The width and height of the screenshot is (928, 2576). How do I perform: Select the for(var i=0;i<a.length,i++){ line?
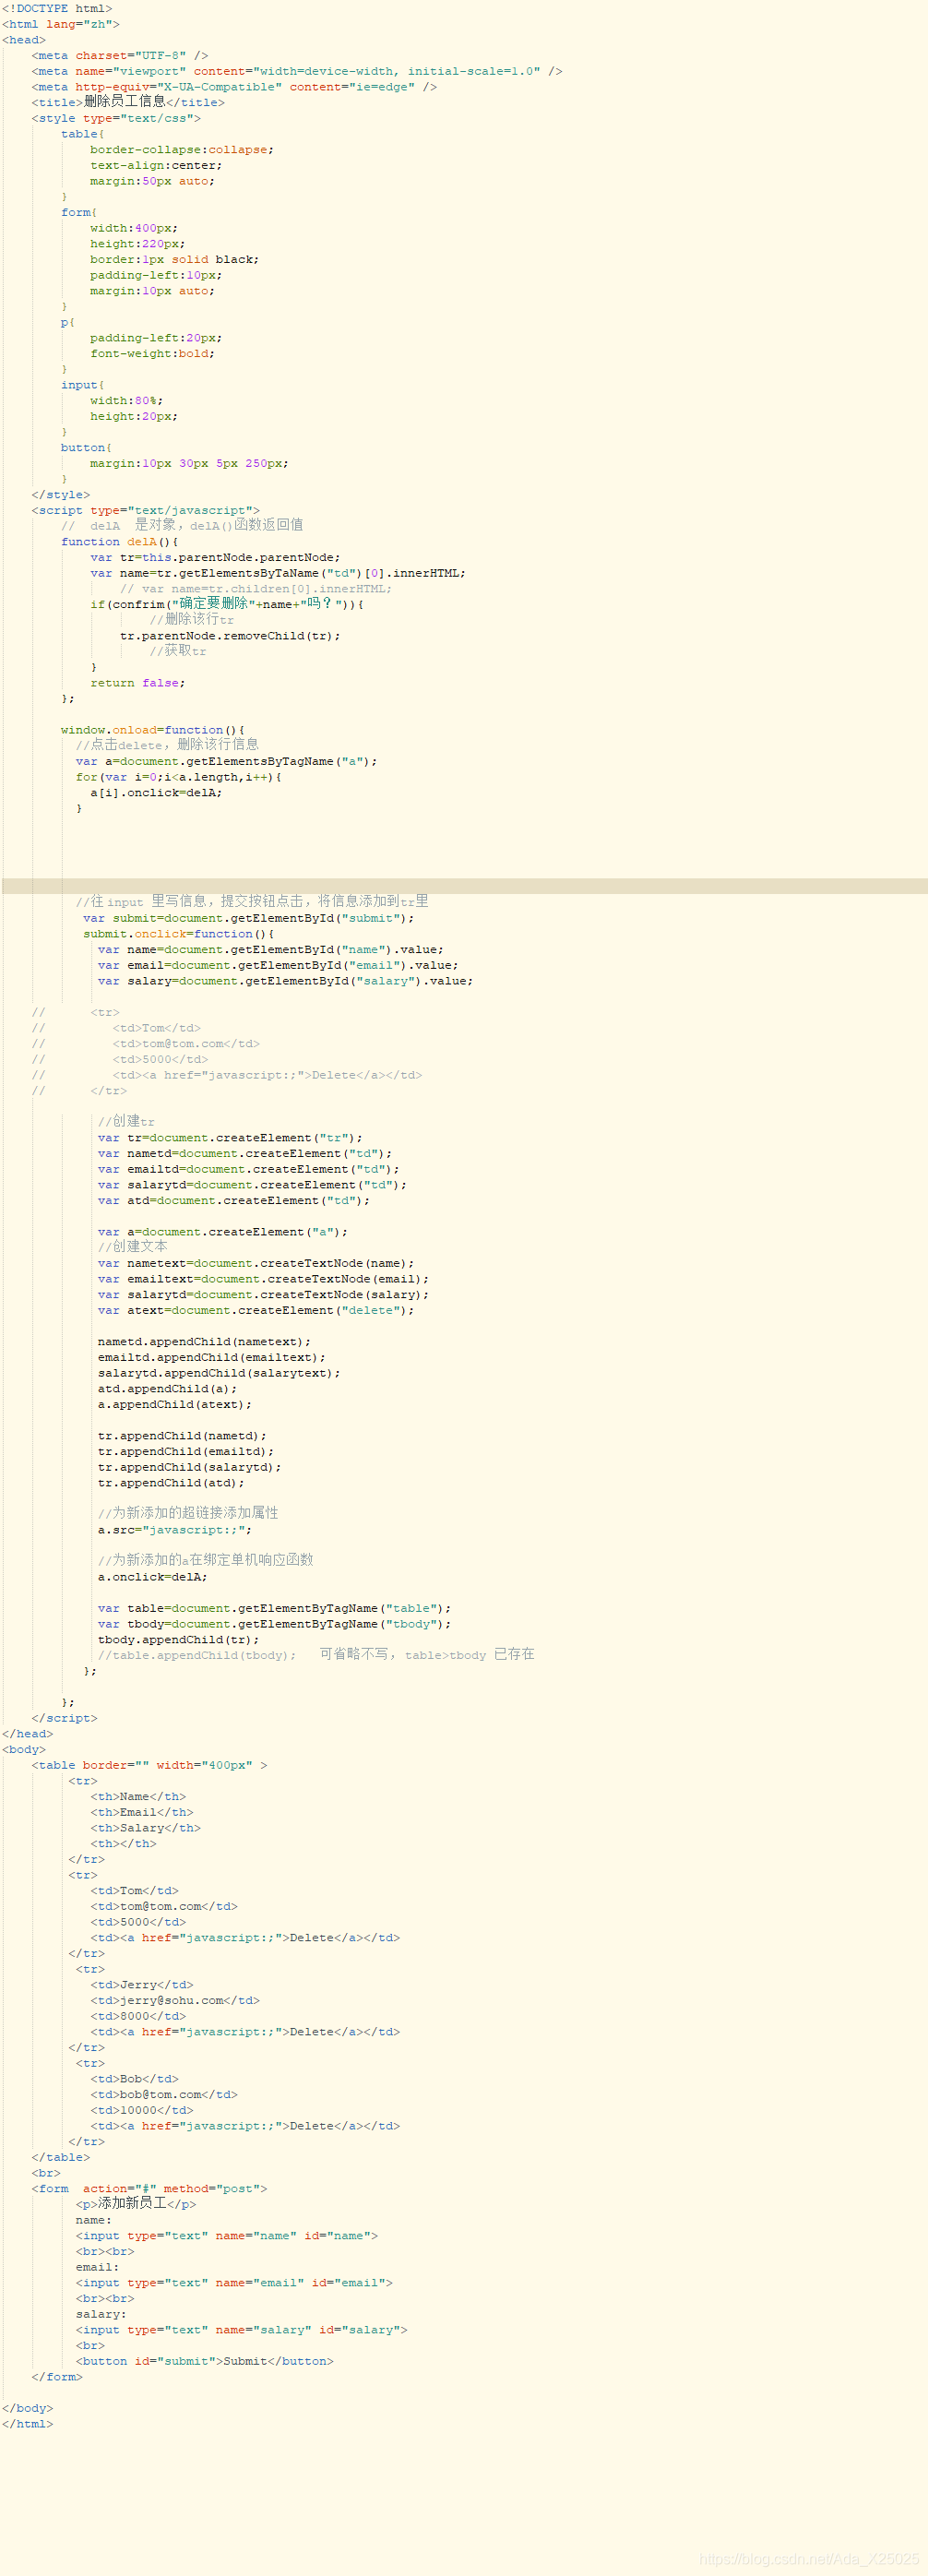(x=179, y=777)
